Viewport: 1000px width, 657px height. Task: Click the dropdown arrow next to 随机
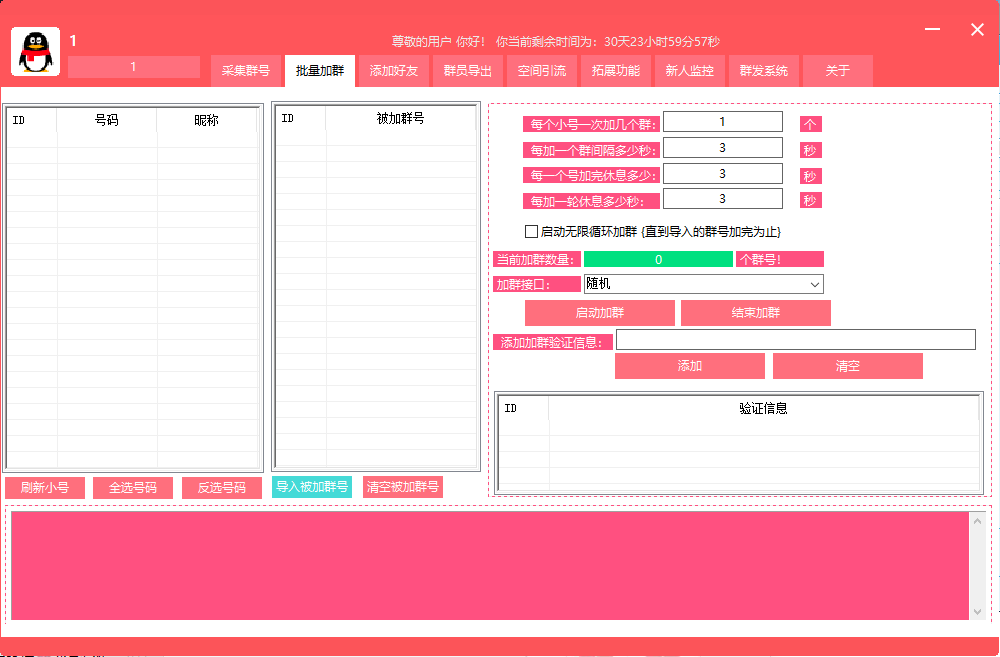814,284
